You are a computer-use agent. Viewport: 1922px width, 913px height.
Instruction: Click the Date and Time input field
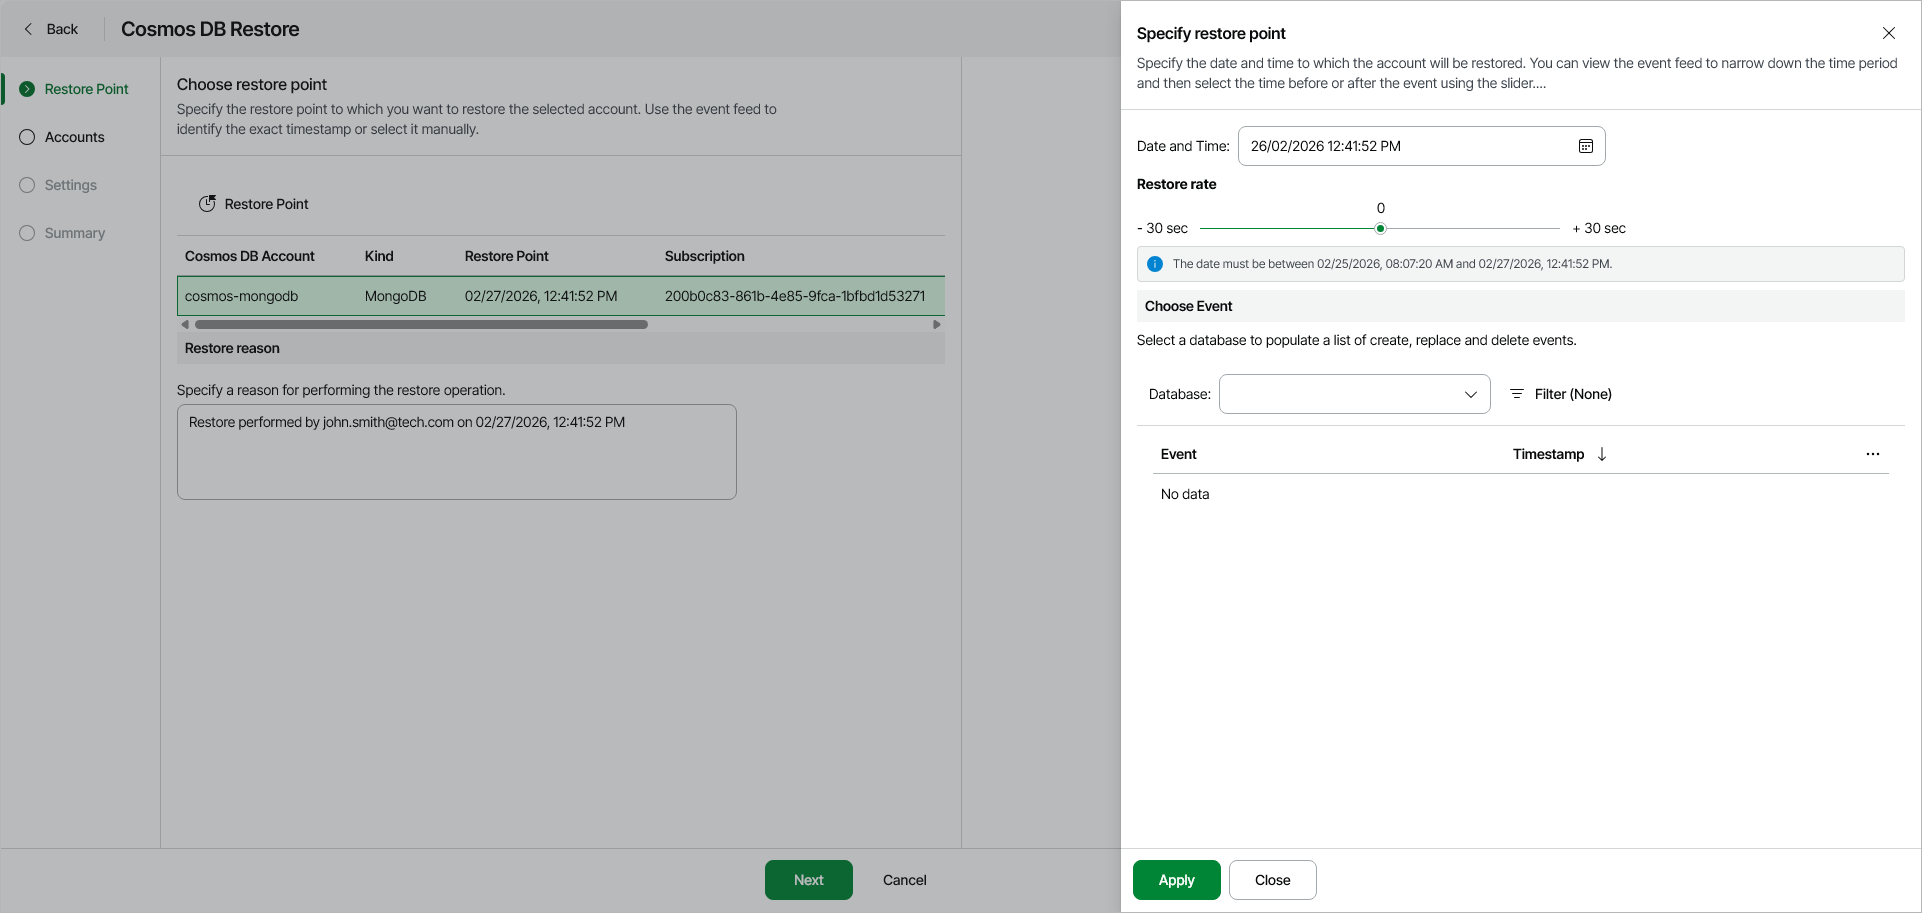pyautogui.click(x=1405, y=146)
